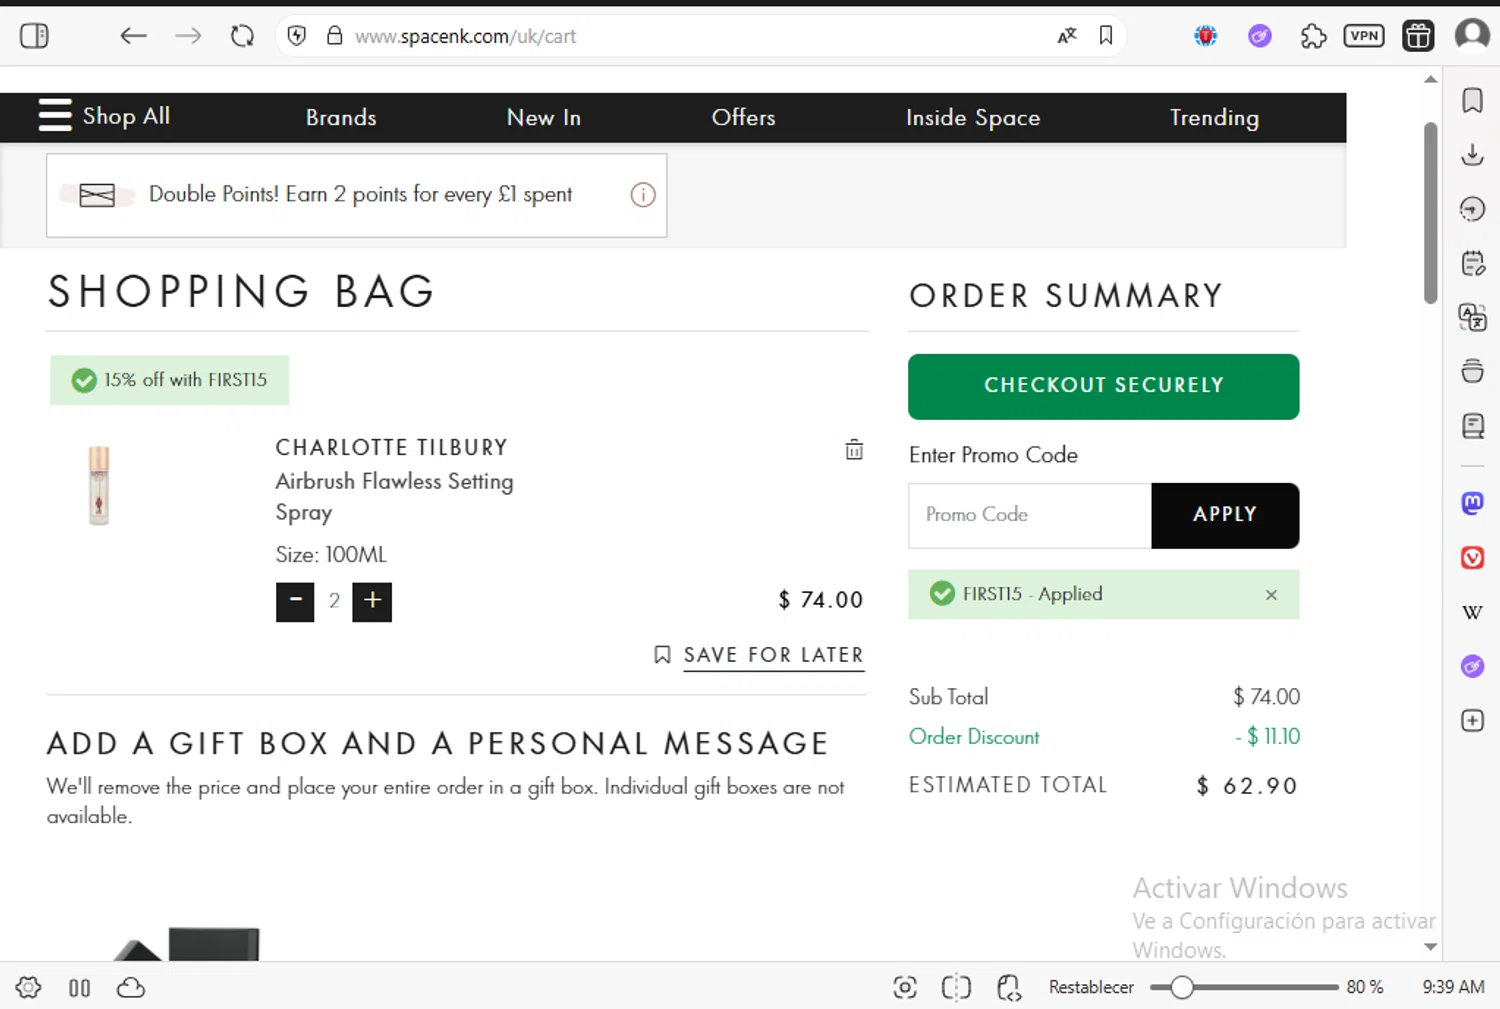Open the sync cloud icon
Viewport: 1500px width, 1009px height.
point(131,988)
